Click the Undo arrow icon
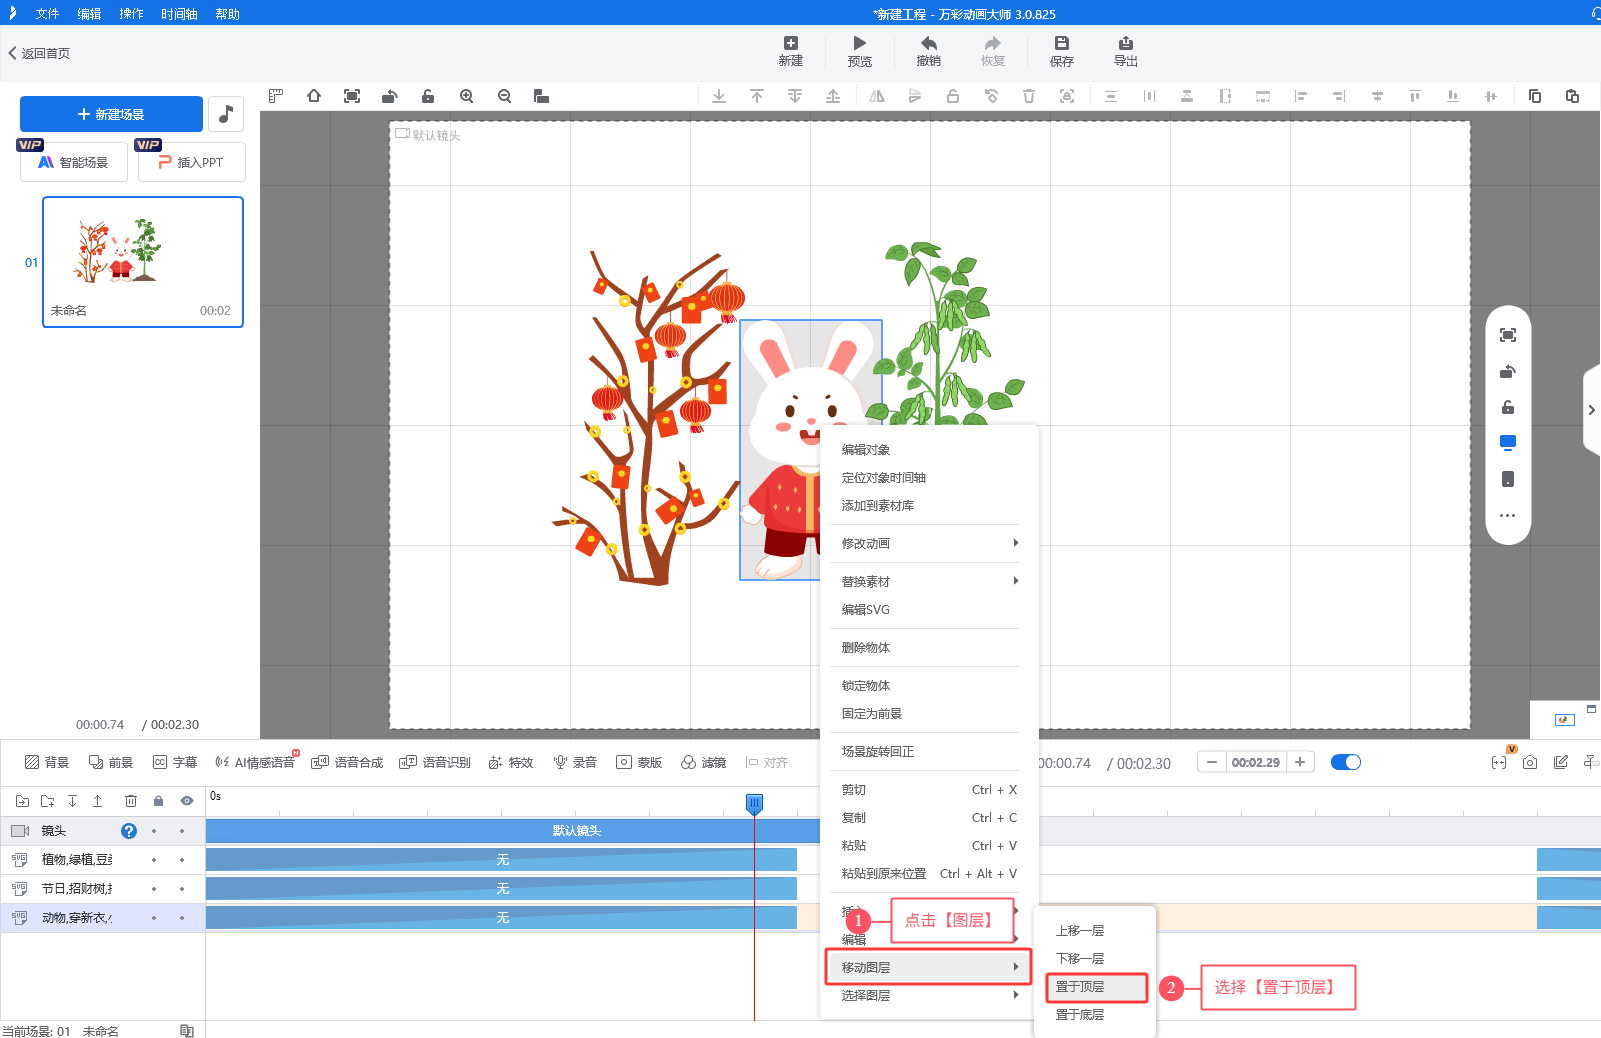This screenshot has width=1601, height=1038. [x=928, y=44]
